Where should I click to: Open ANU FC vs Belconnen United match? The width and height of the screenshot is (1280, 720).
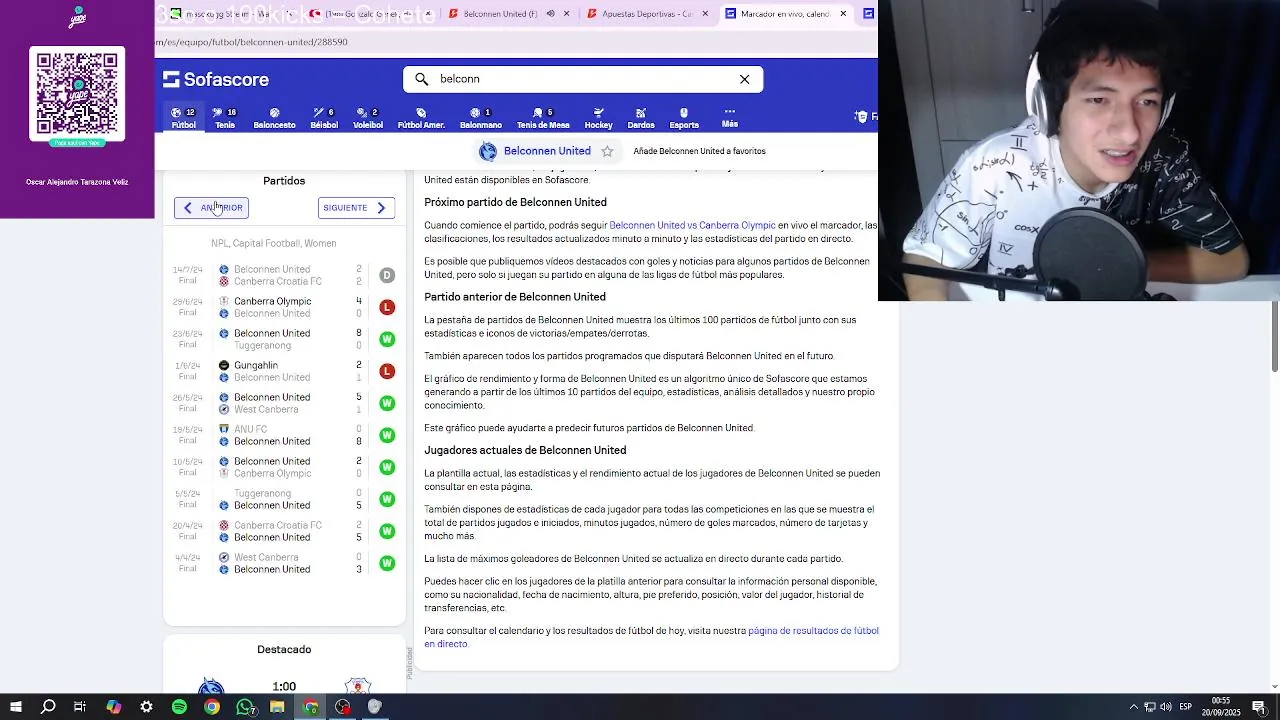284,435
